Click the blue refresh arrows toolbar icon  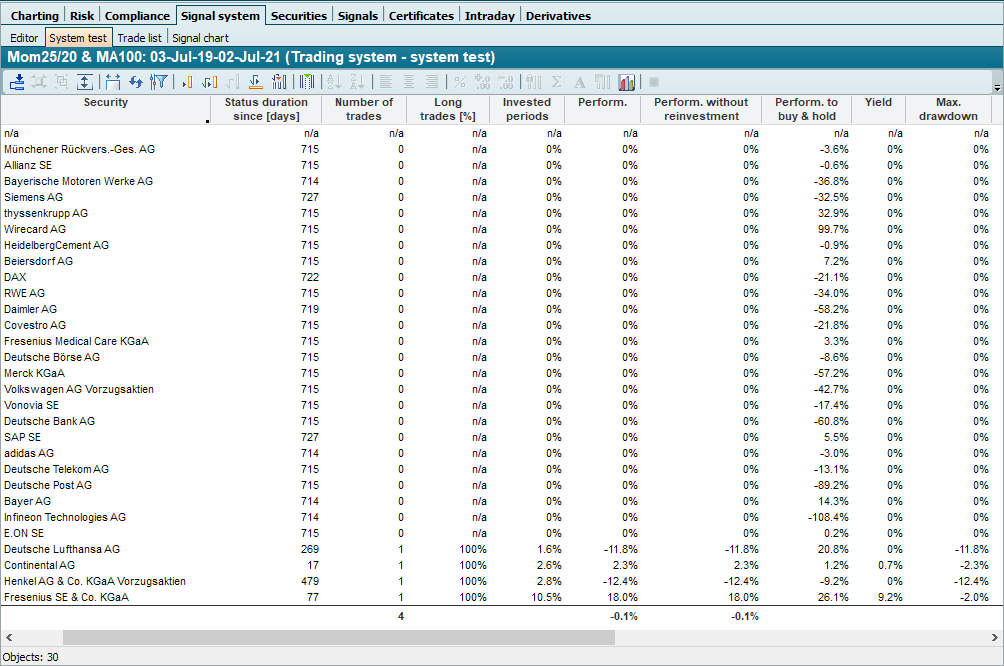pyautogui.click(x=135, y=82)
